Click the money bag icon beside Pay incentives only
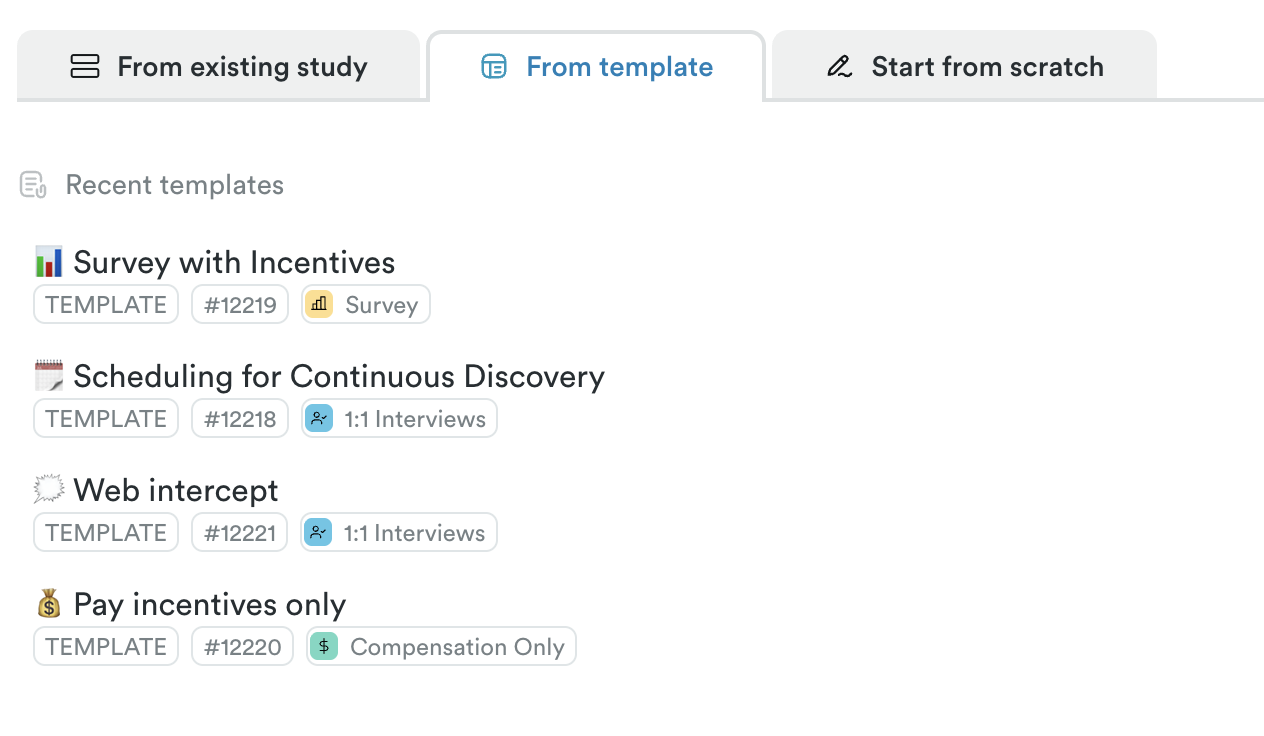 coord(49,604)
